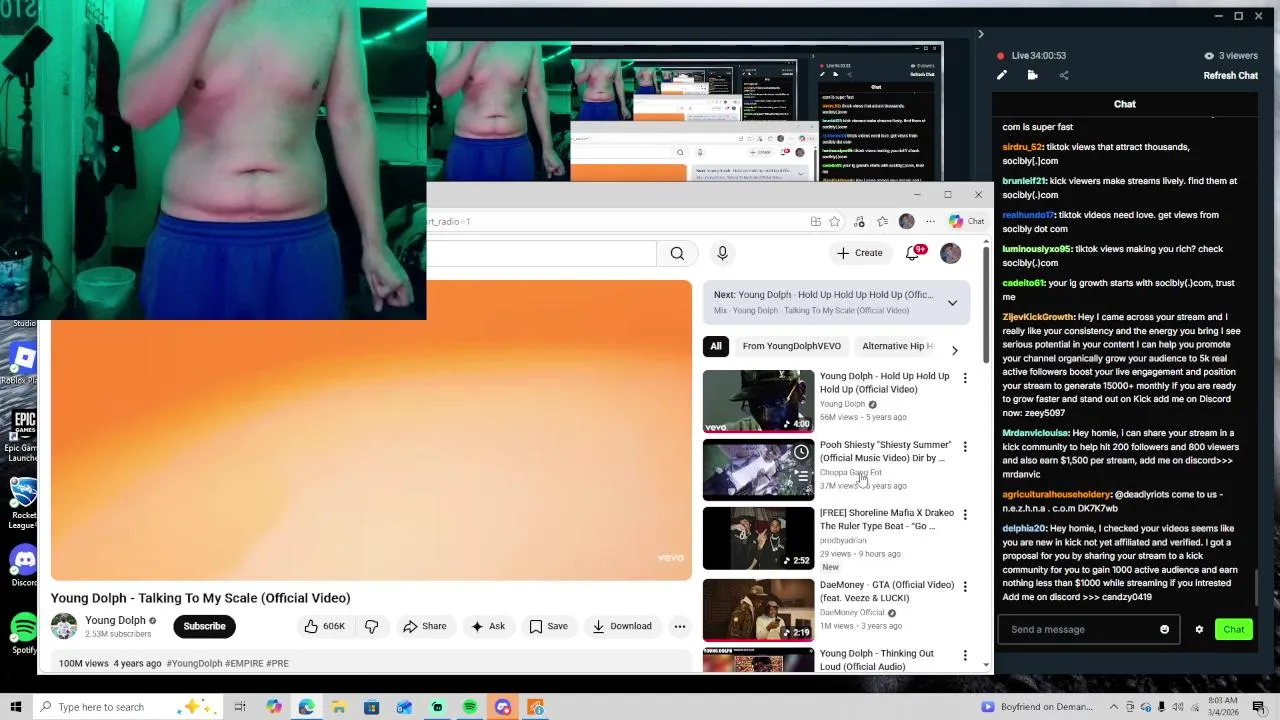Download the Talking To My Scale video
This screenshot has width=1280, height=720.
(x=621, y=626)
